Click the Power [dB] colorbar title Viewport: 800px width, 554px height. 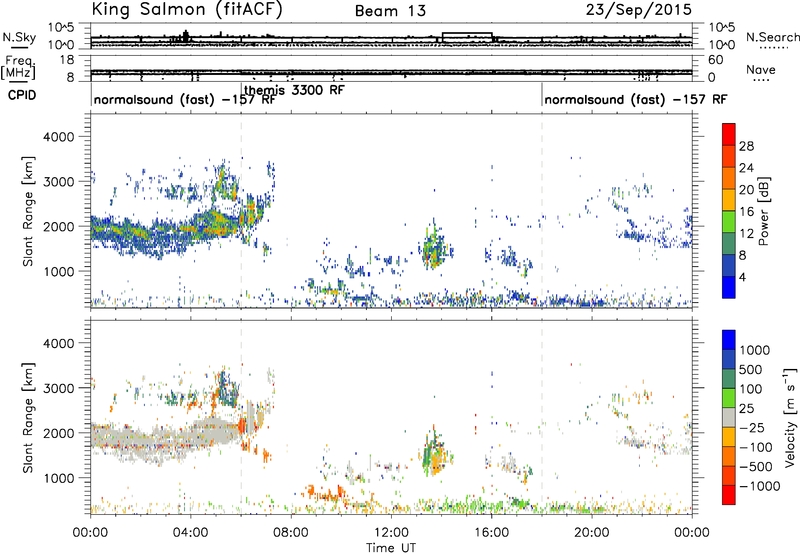[763, 211]
